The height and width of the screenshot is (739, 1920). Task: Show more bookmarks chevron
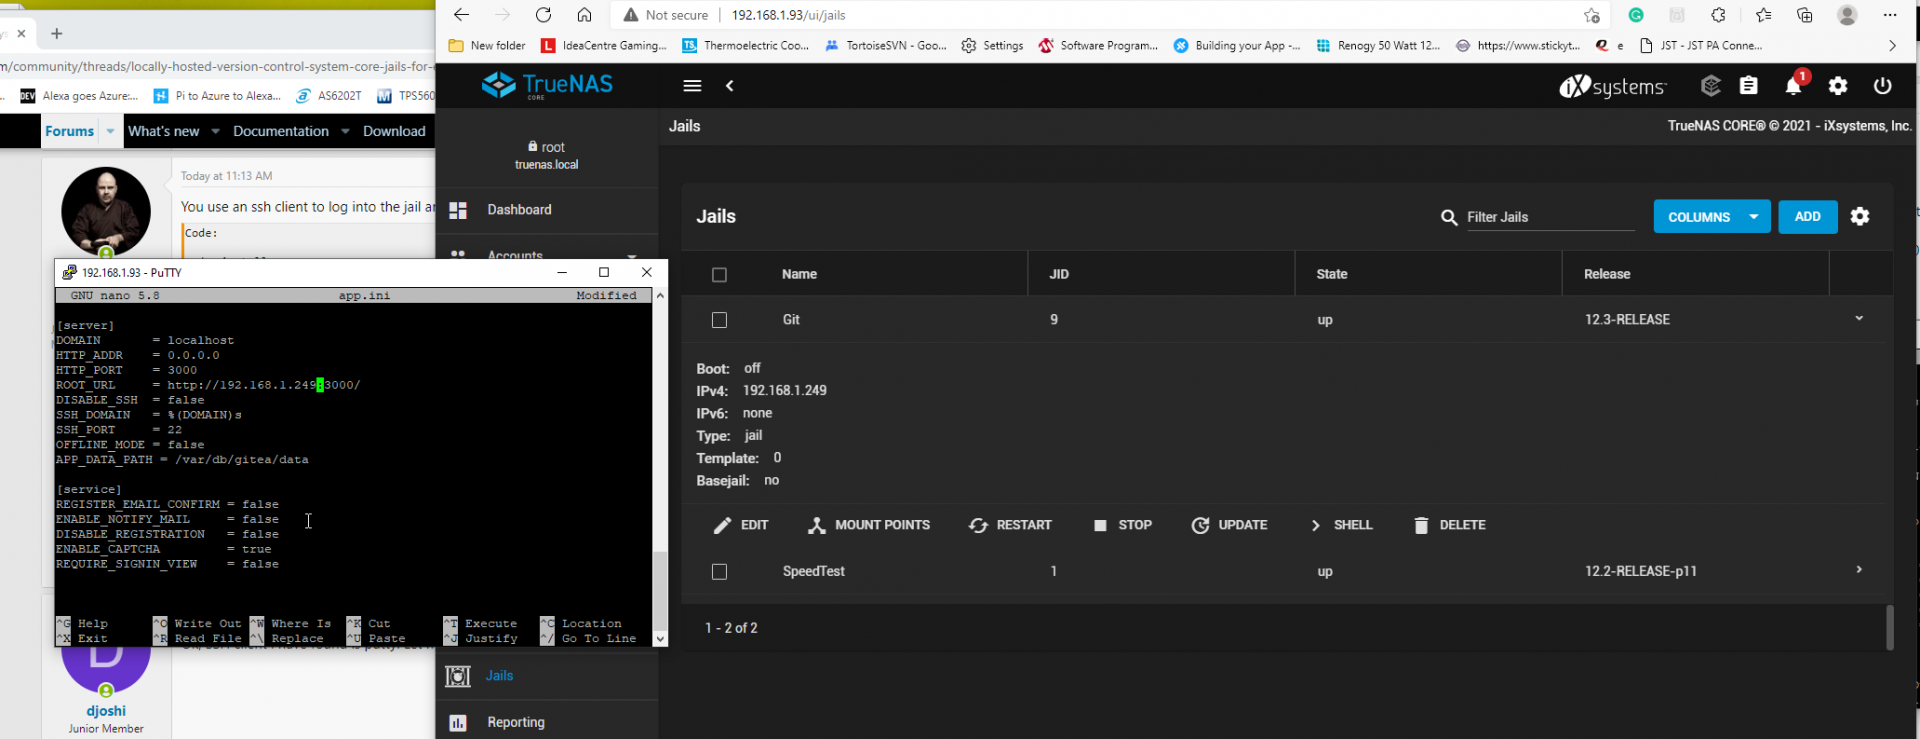pos(1892,46)
